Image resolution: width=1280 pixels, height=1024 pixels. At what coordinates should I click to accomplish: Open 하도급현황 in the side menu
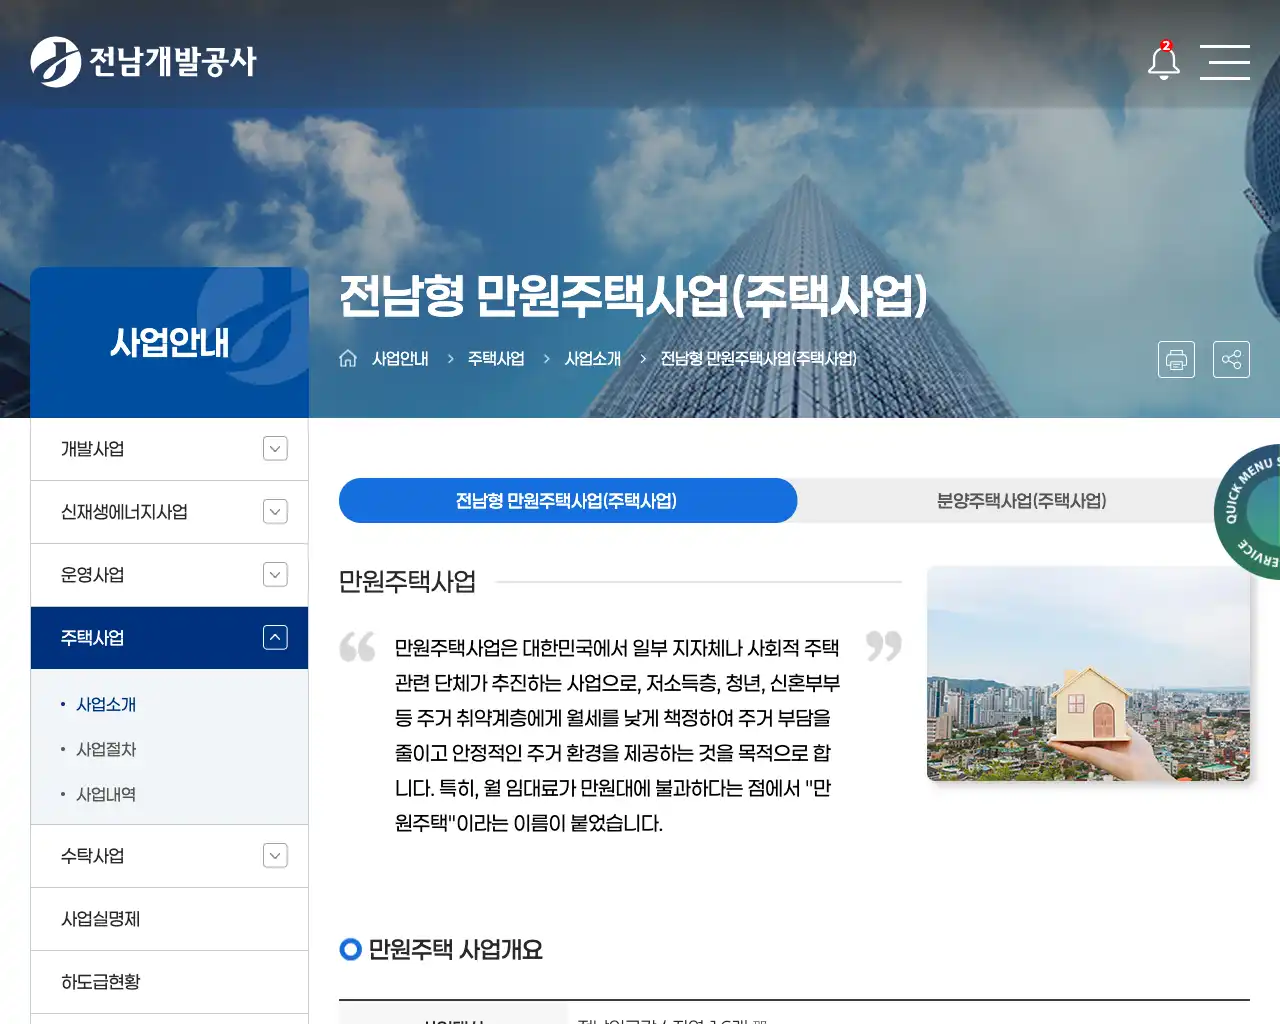169,982
